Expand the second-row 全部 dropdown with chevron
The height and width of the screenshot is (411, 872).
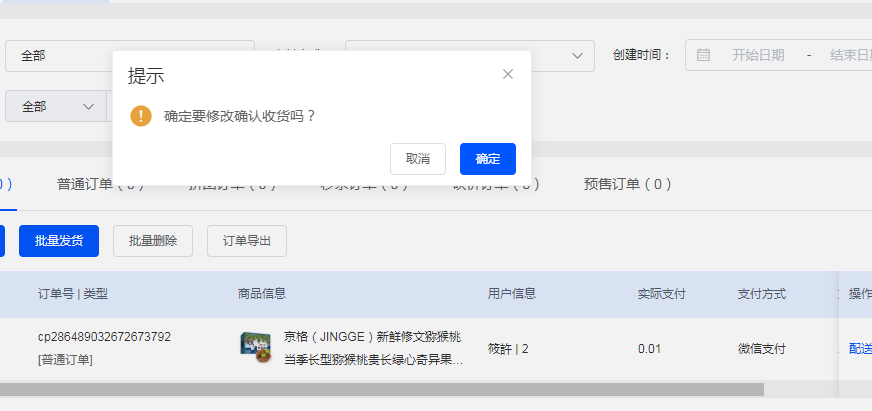pyautogui.click(x=56, y=106)
